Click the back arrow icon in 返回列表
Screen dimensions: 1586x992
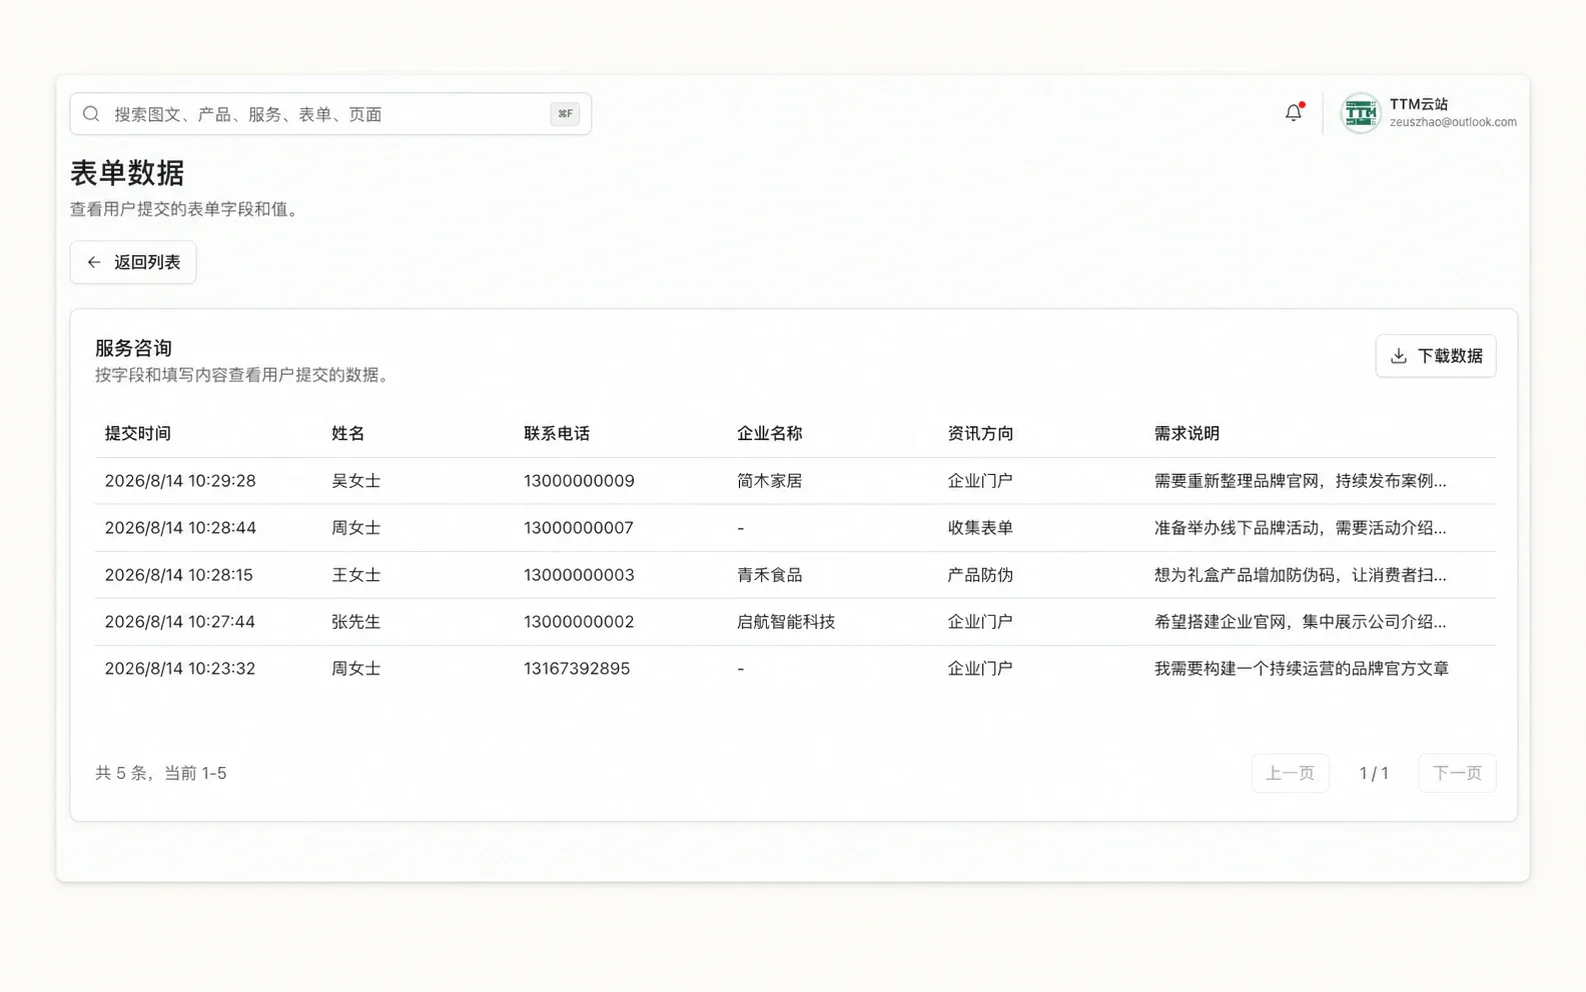tap(94, 262)
